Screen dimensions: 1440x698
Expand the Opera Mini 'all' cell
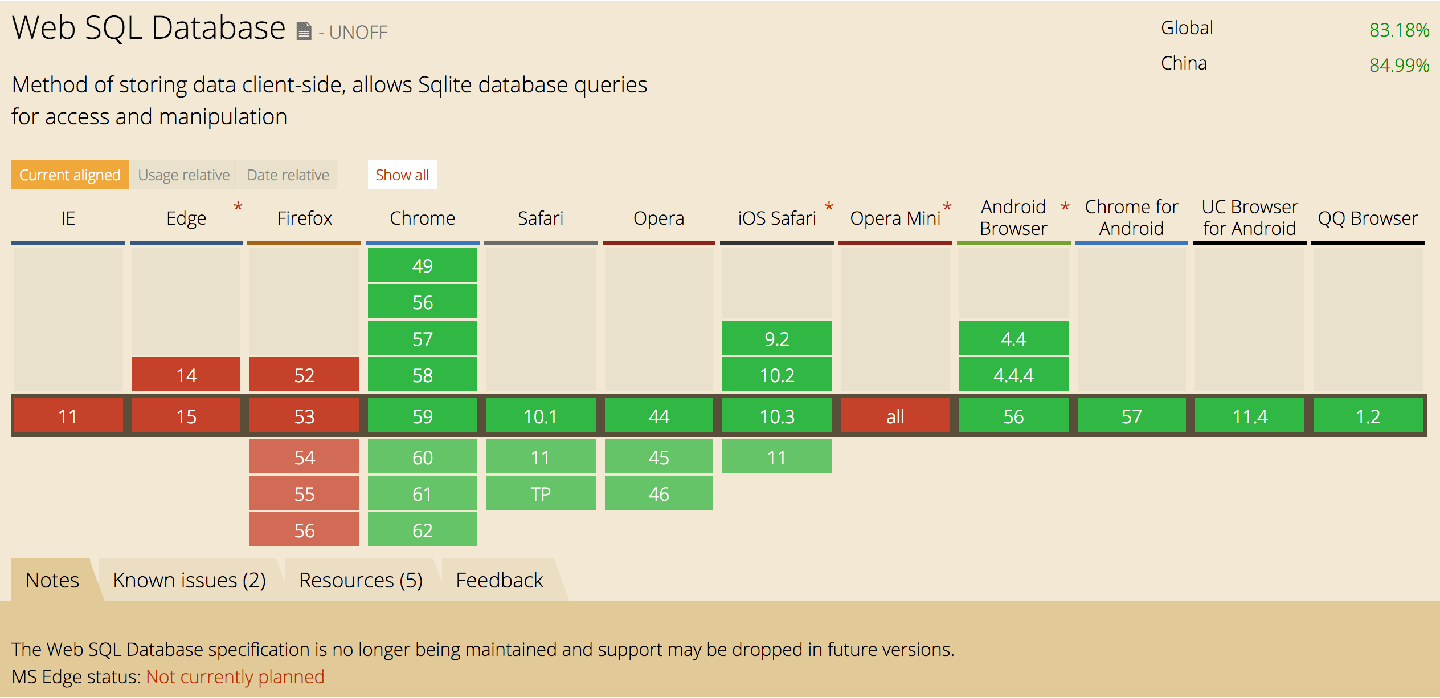pyautogui.click(x=895, y=414)
